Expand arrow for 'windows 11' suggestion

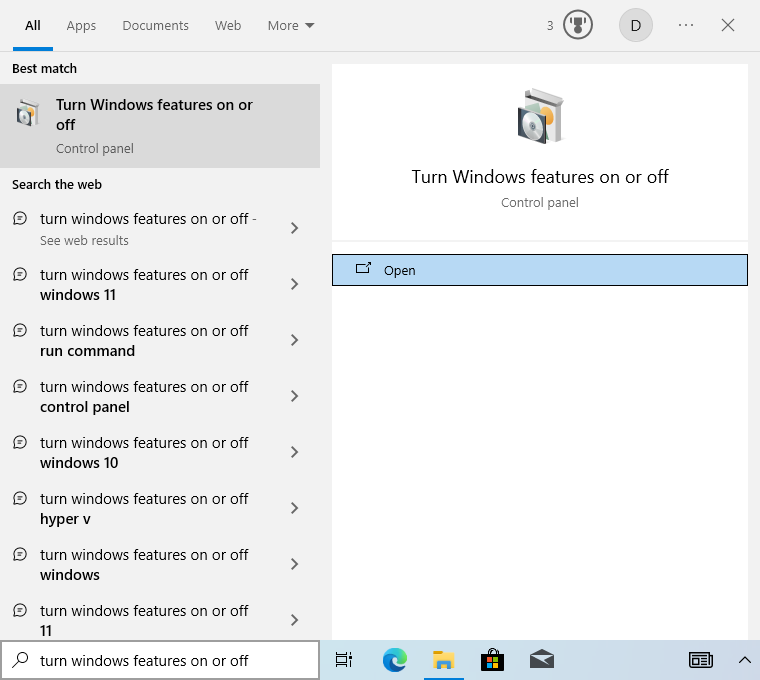point(294,284)
